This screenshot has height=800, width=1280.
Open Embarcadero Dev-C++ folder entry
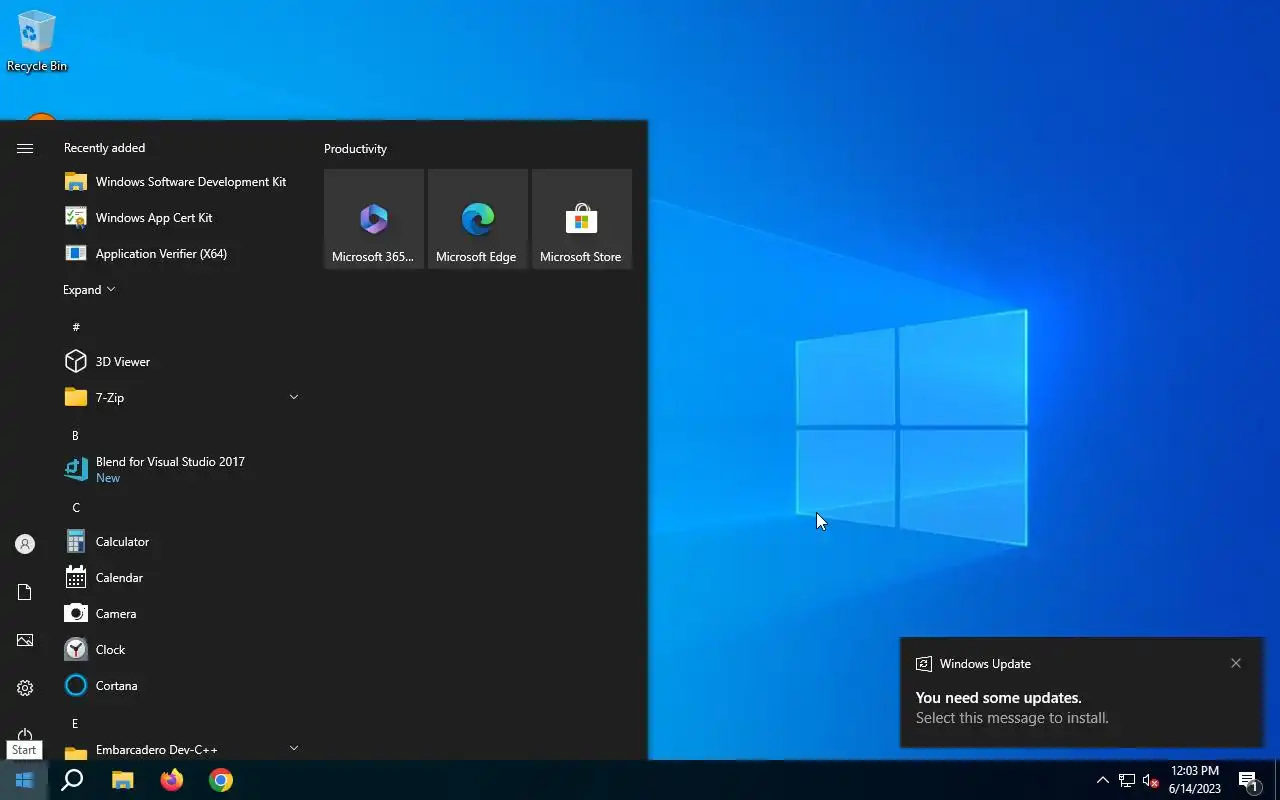click(x=181, y=750)
